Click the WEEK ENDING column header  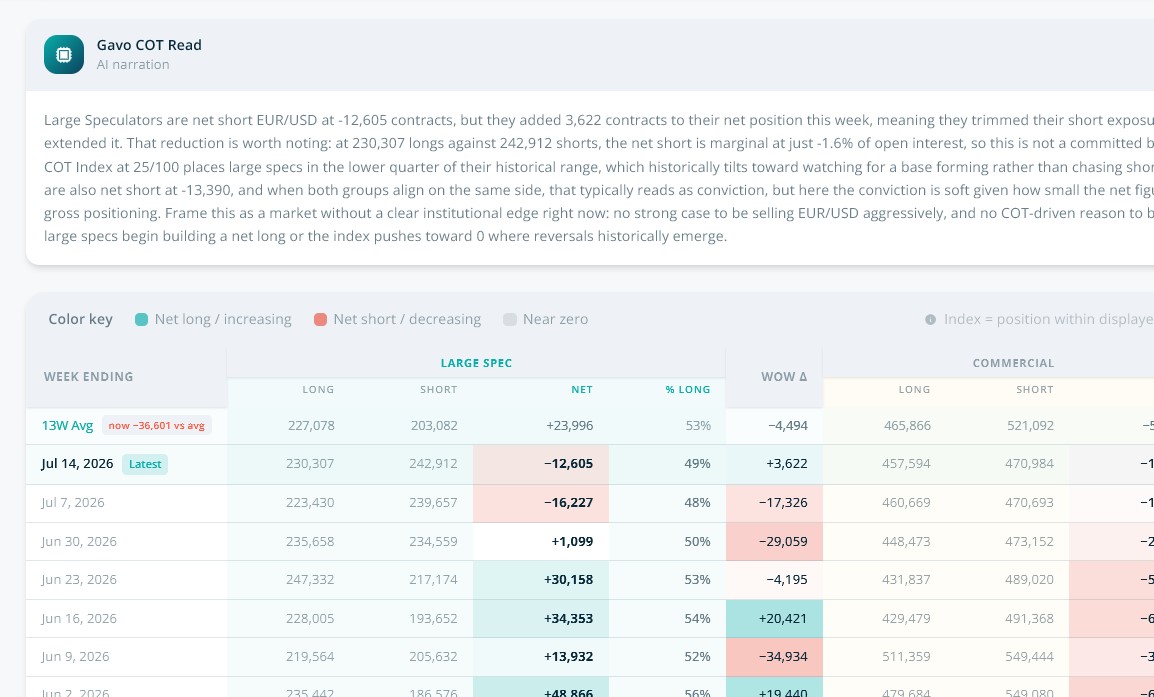click(88, 377)
